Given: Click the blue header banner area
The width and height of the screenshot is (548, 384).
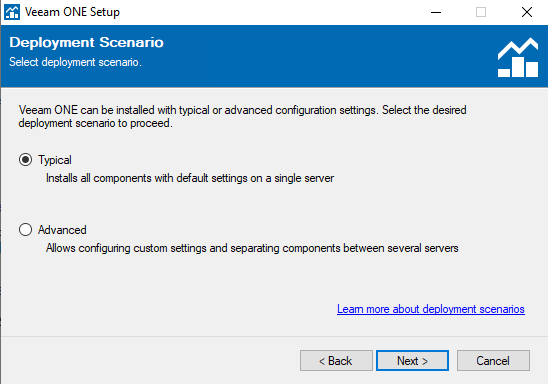Looking at the screenshot, I should pyautogui.click(x=274, y=56).
